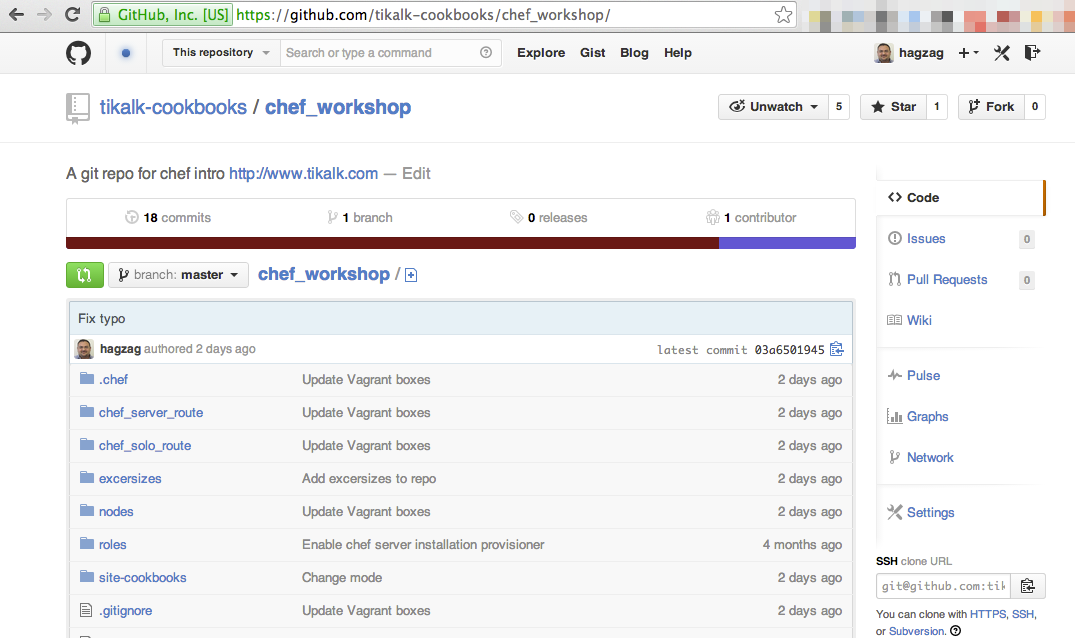Viewport: 1075px width, 638px height.
Task: Fork the repository
Action: click(991, 107)
